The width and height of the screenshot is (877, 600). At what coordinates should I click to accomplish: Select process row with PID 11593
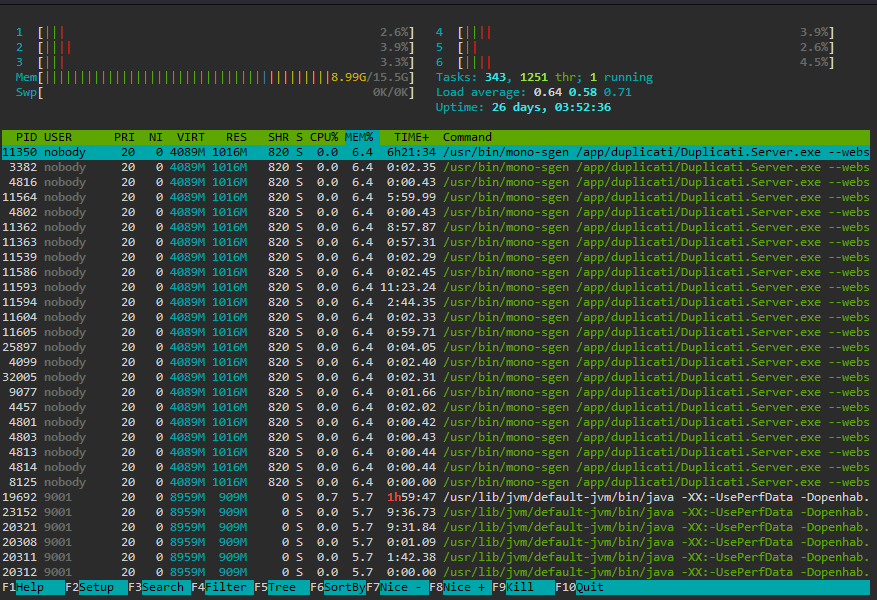436,287
